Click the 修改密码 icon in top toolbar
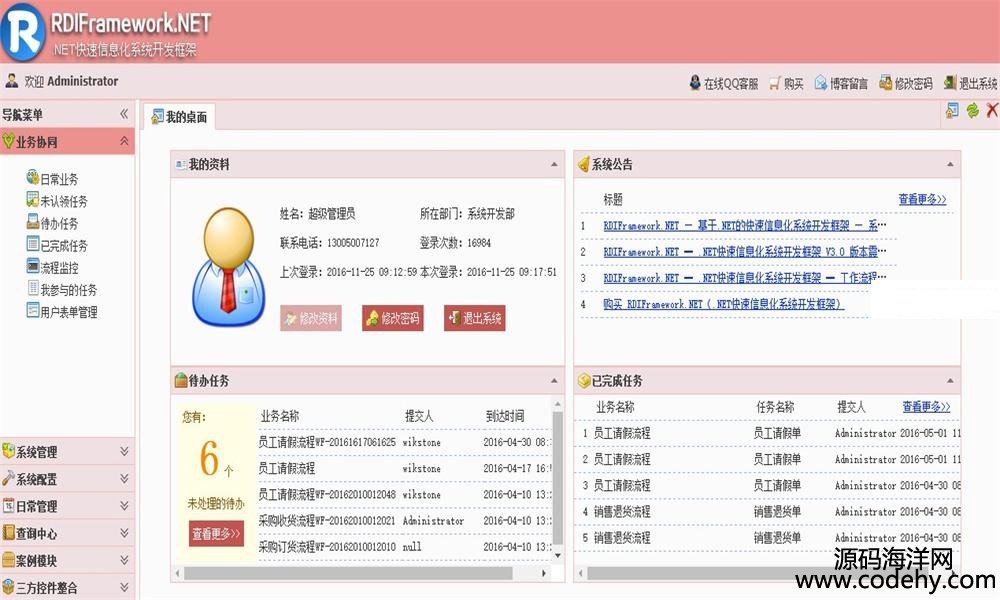 click(x=885, y=82)
